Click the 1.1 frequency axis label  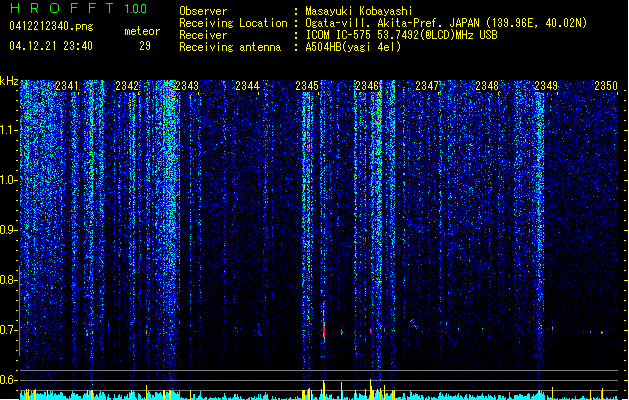9,130
